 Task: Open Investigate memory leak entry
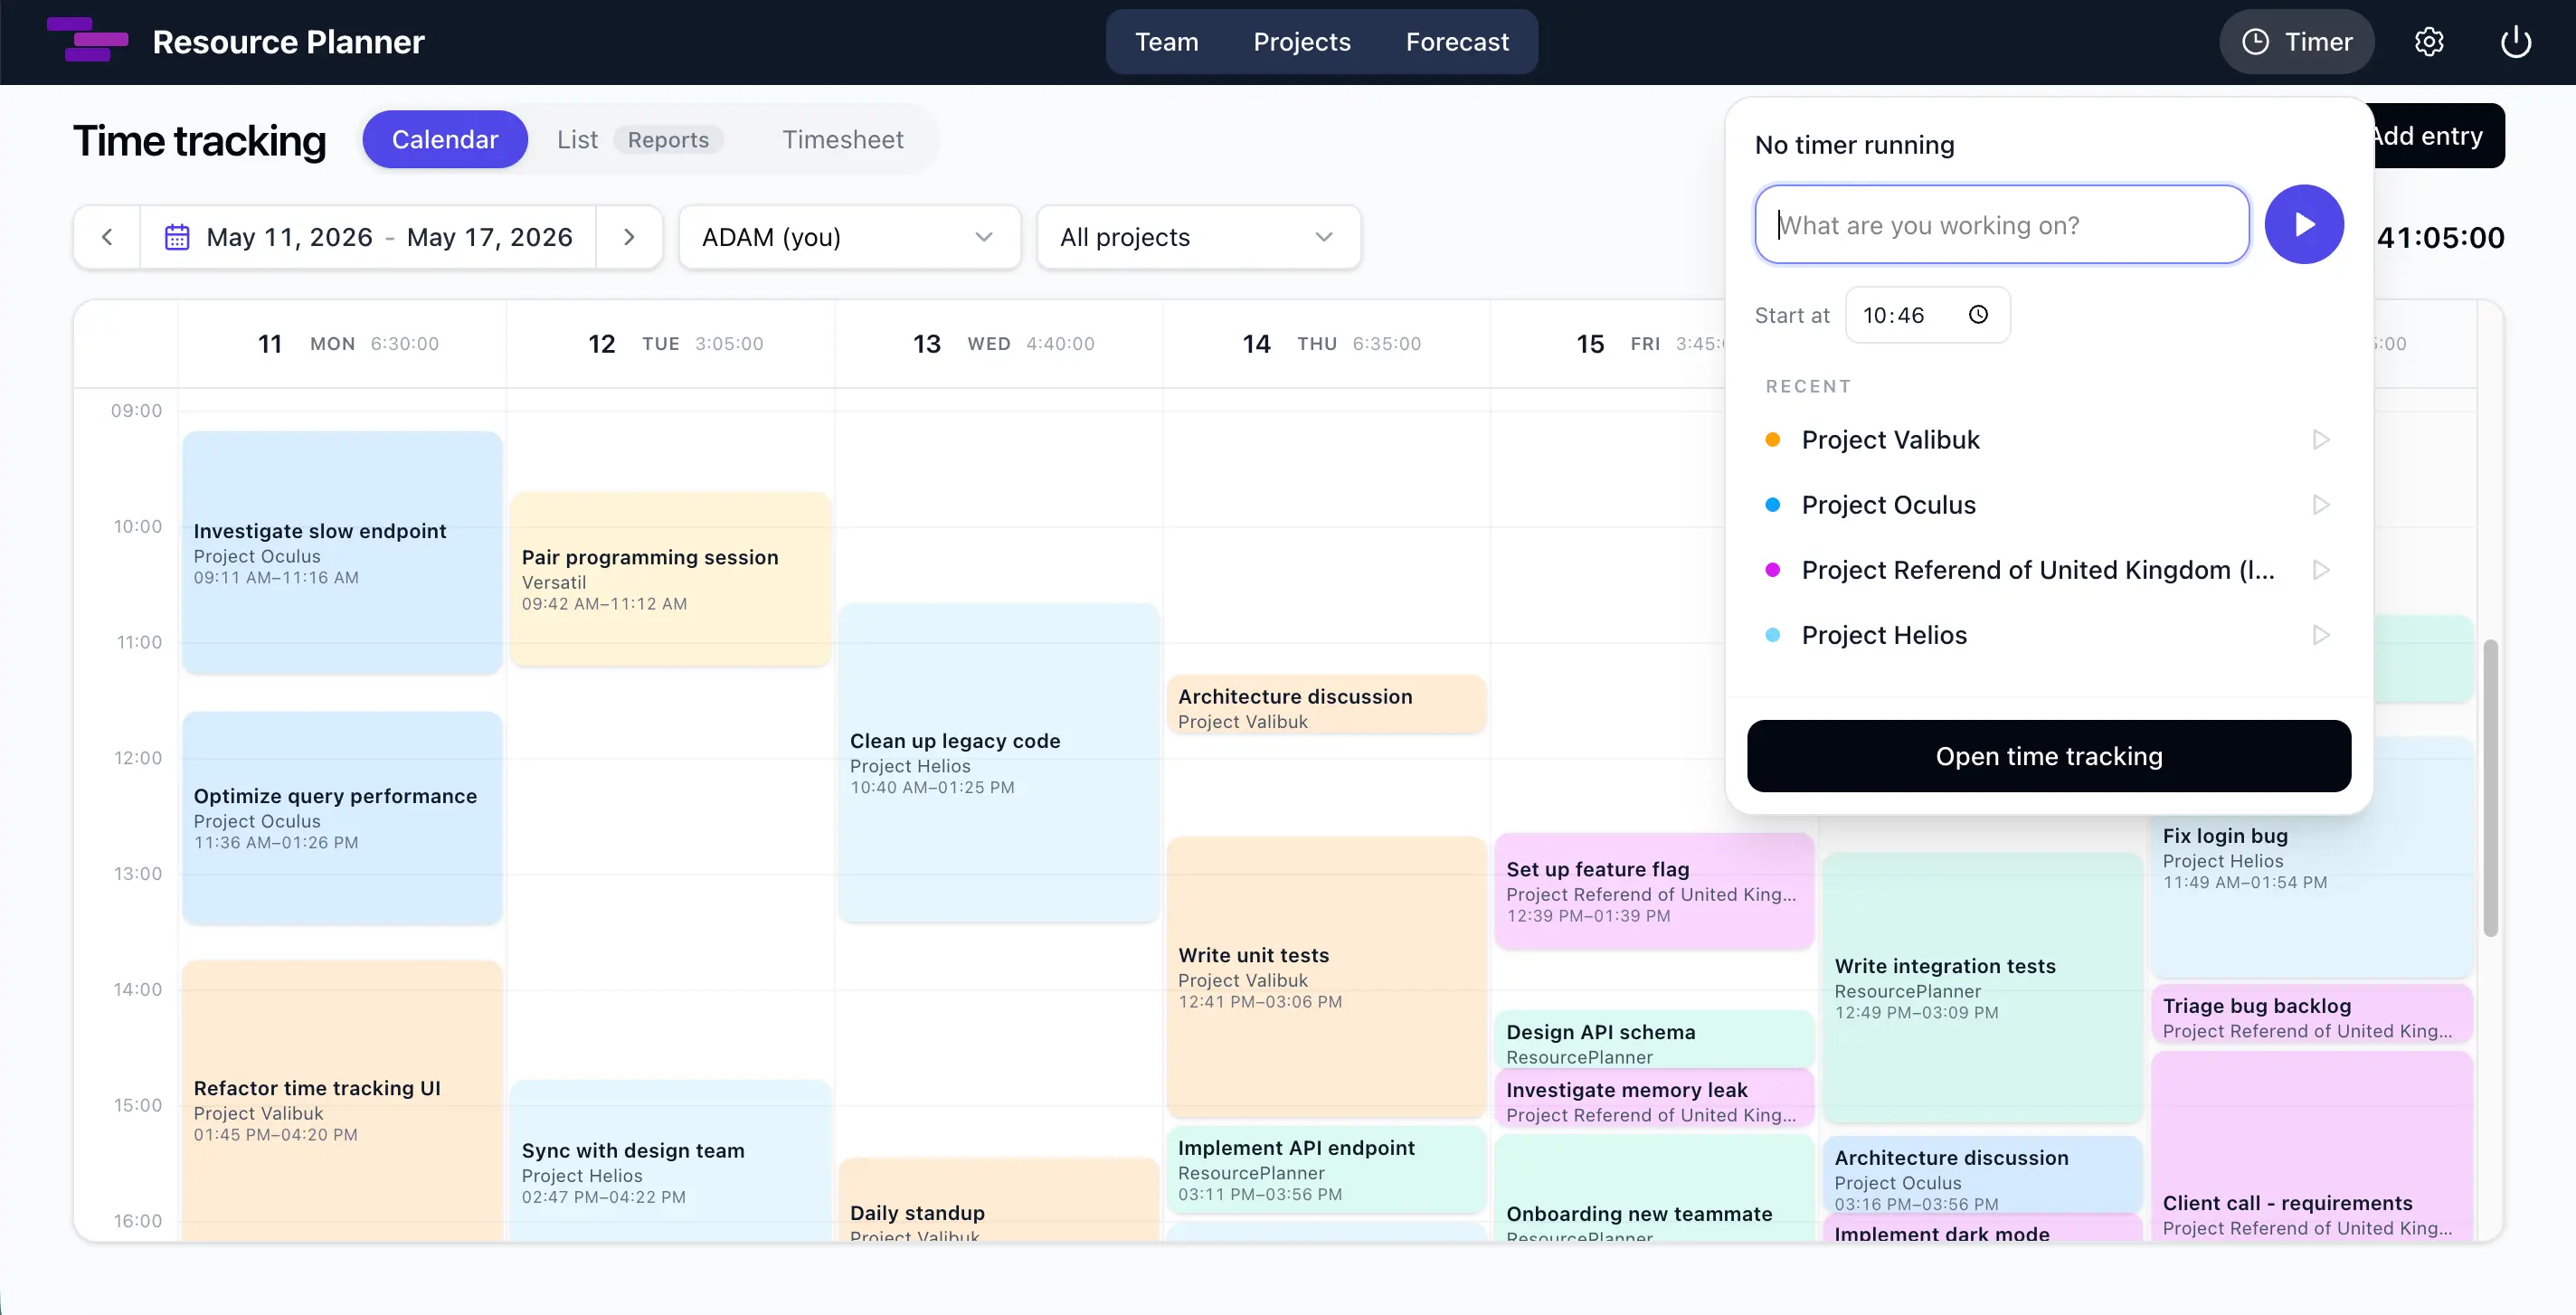(x=1654, y=1100)
